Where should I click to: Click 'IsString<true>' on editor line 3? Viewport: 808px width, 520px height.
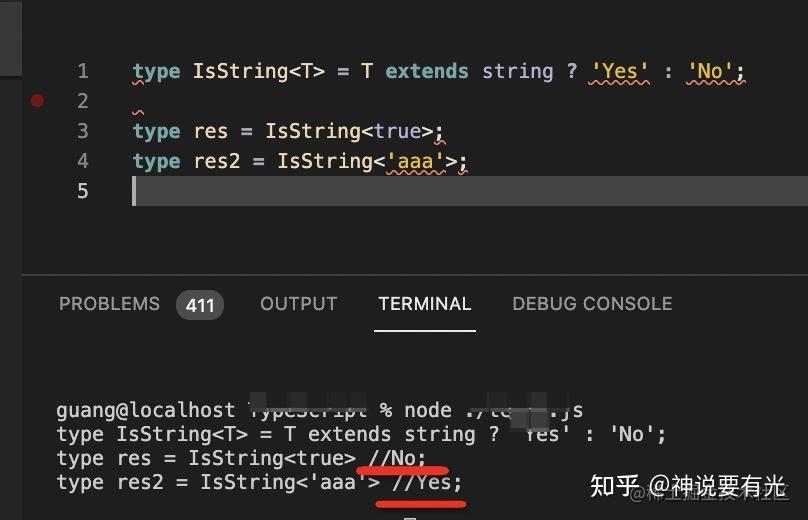[x=349, y=131]
